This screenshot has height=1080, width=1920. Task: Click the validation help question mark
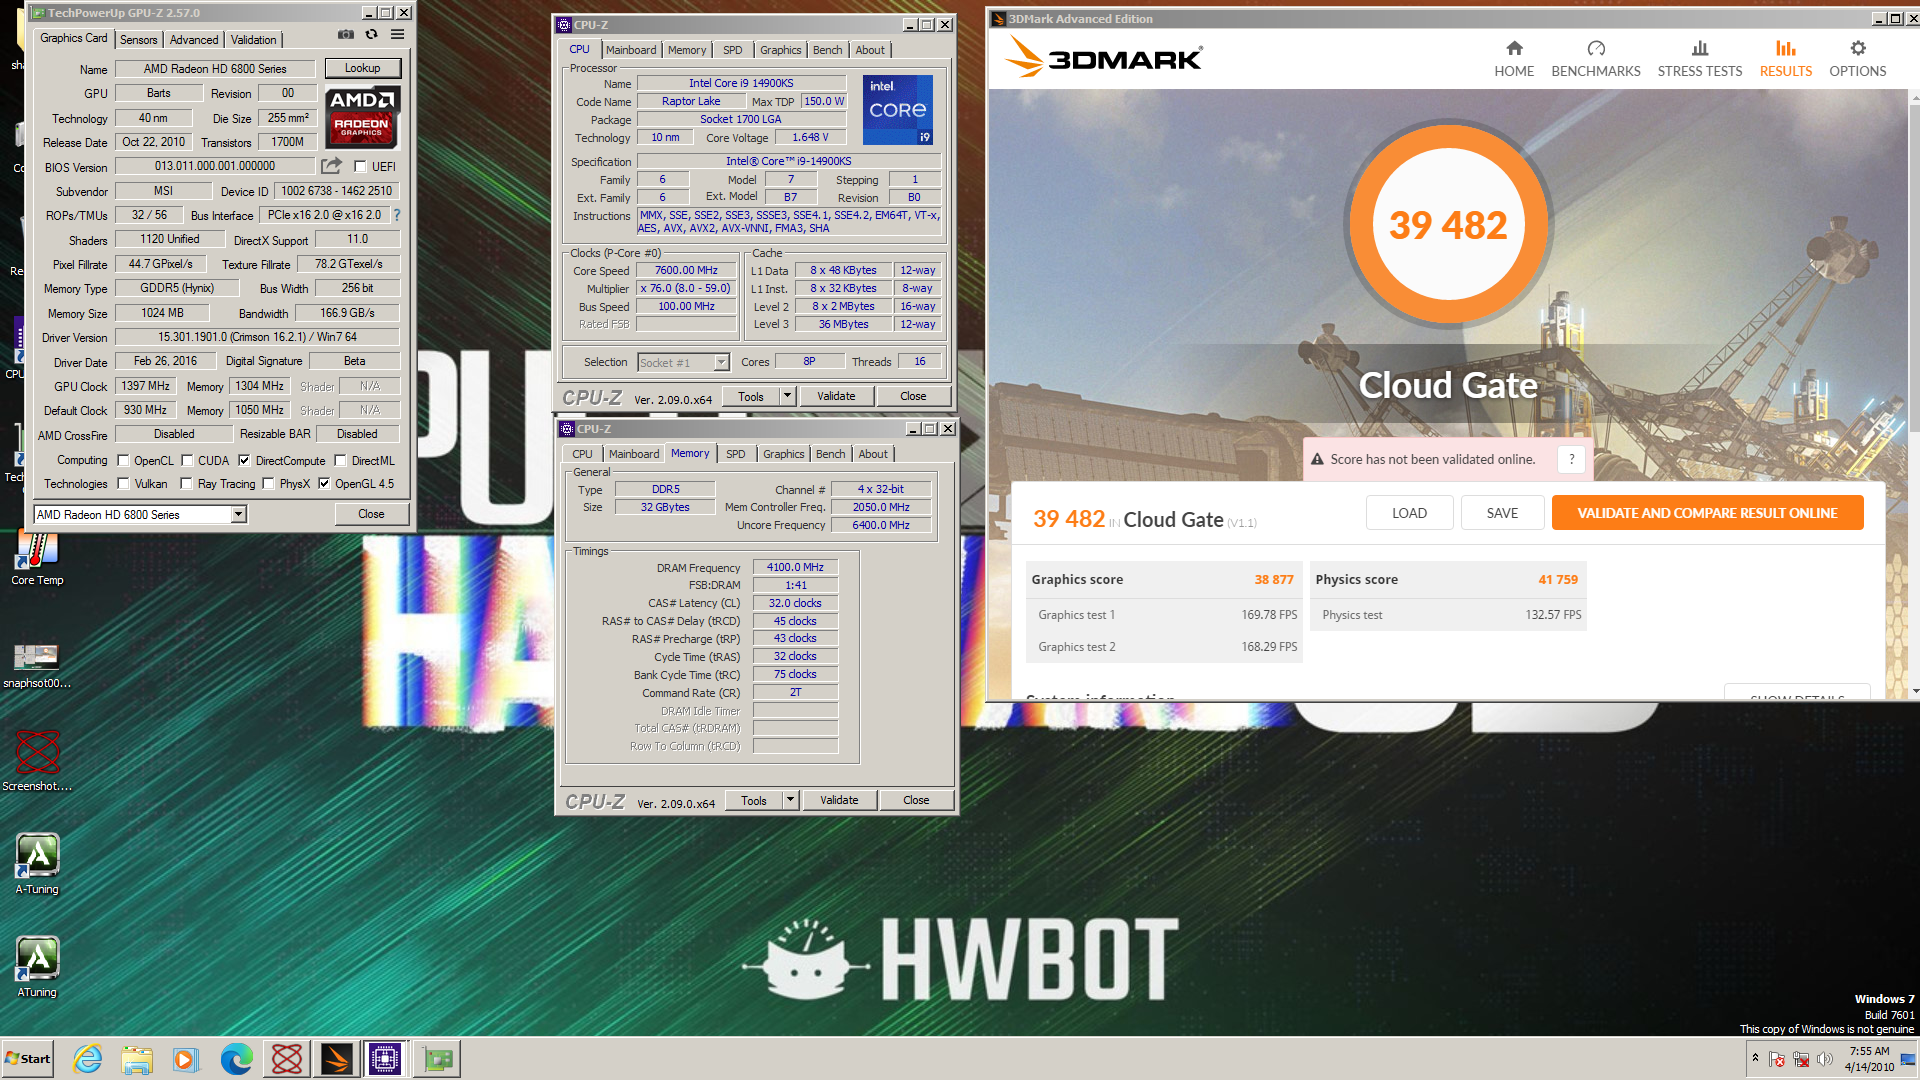pos(1571,459)
